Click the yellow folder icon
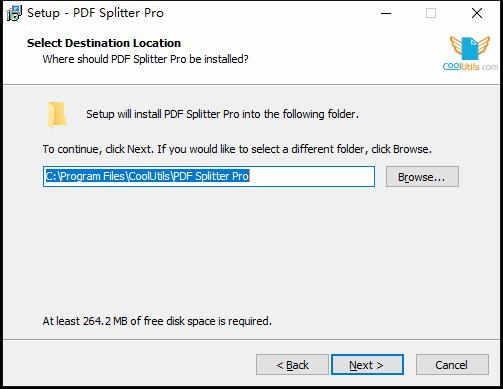The height and width of the screenshot is (389, 503). tap(57, 114)
